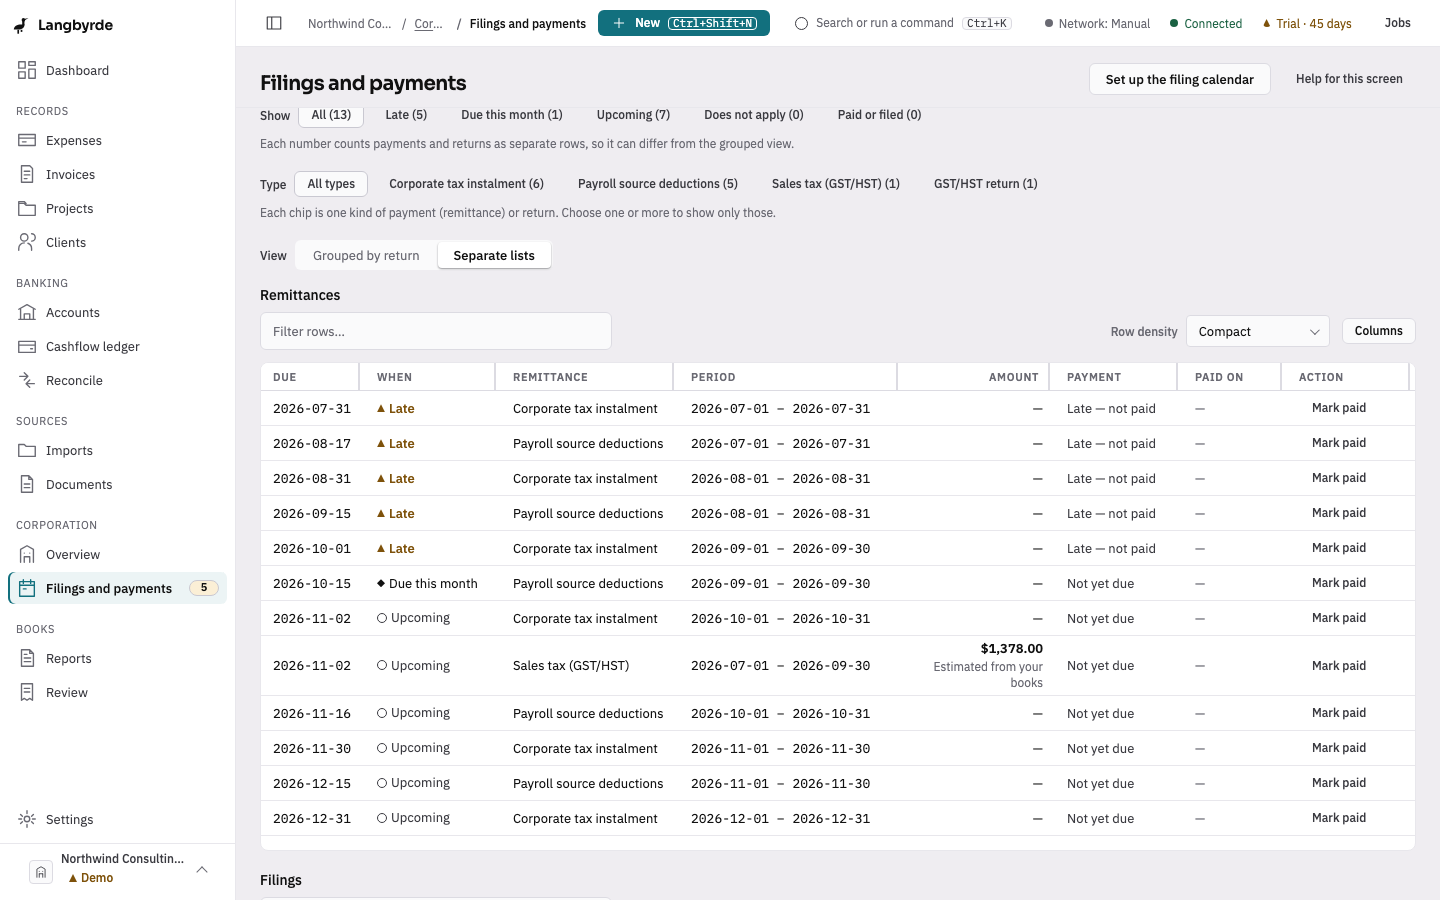This screenshot has height=900, width=1440.
Task: Click the Langbyrde logo icon
Action: [21, 25]
